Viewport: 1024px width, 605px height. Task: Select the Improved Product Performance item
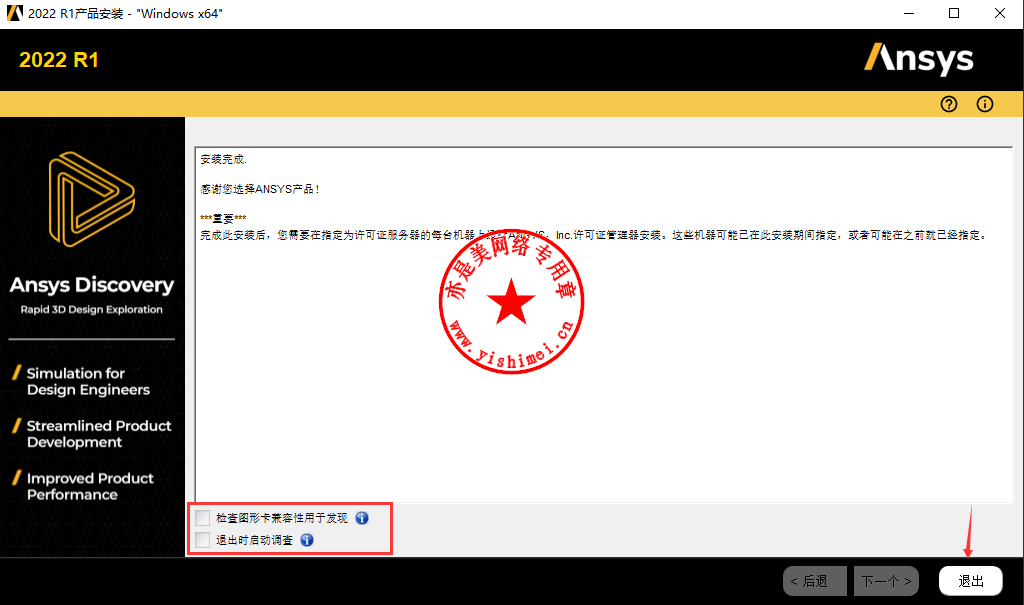pyautogui.click(x=90, y=486)
